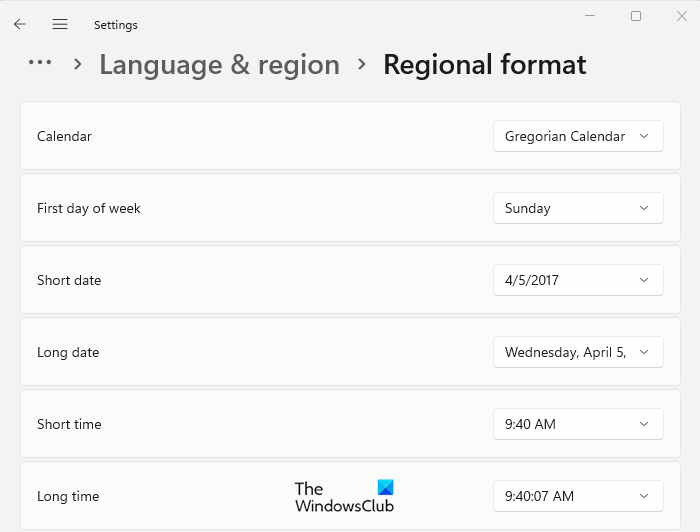Click the Long date row label

[68, 352]
